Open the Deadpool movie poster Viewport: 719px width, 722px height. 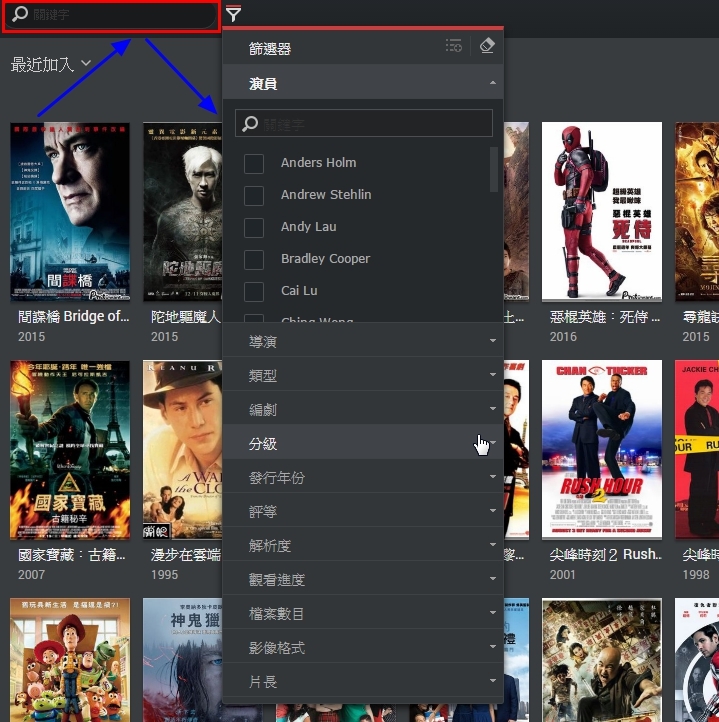click(x=602, y=212)
